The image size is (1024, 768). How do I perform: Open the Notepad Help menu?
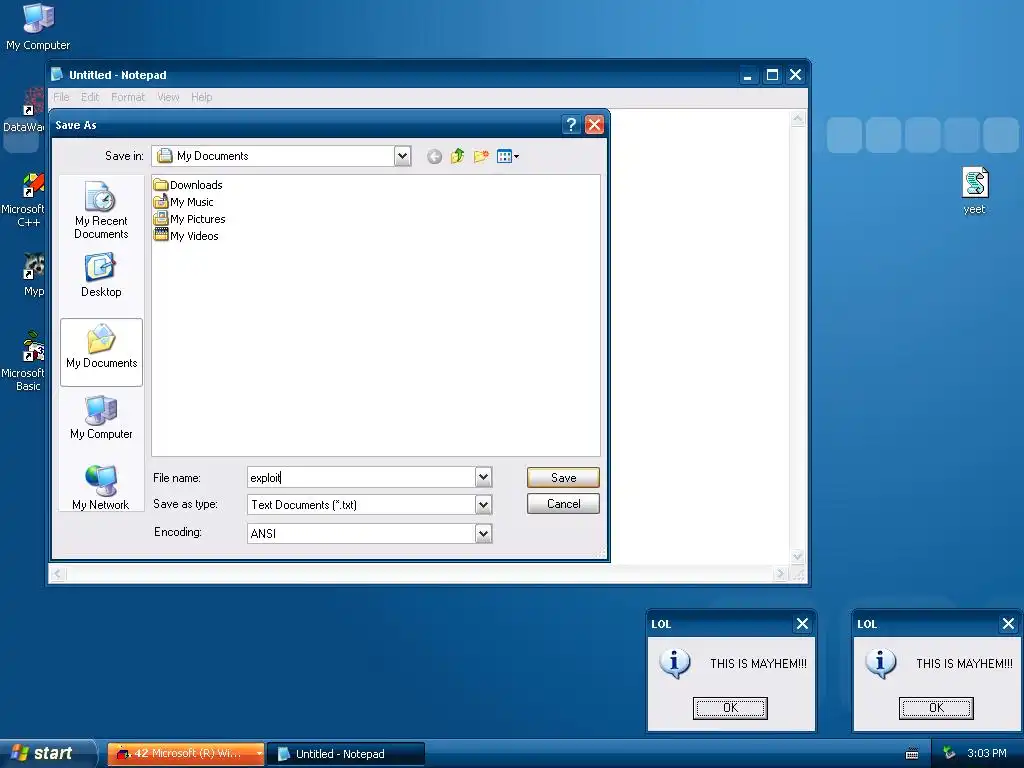202,97
